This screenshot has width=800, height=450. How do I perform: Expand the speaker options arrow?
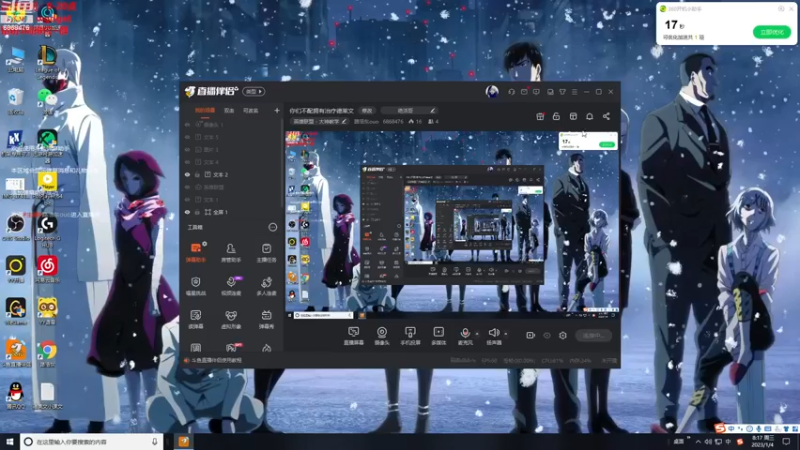pos(506,334)
